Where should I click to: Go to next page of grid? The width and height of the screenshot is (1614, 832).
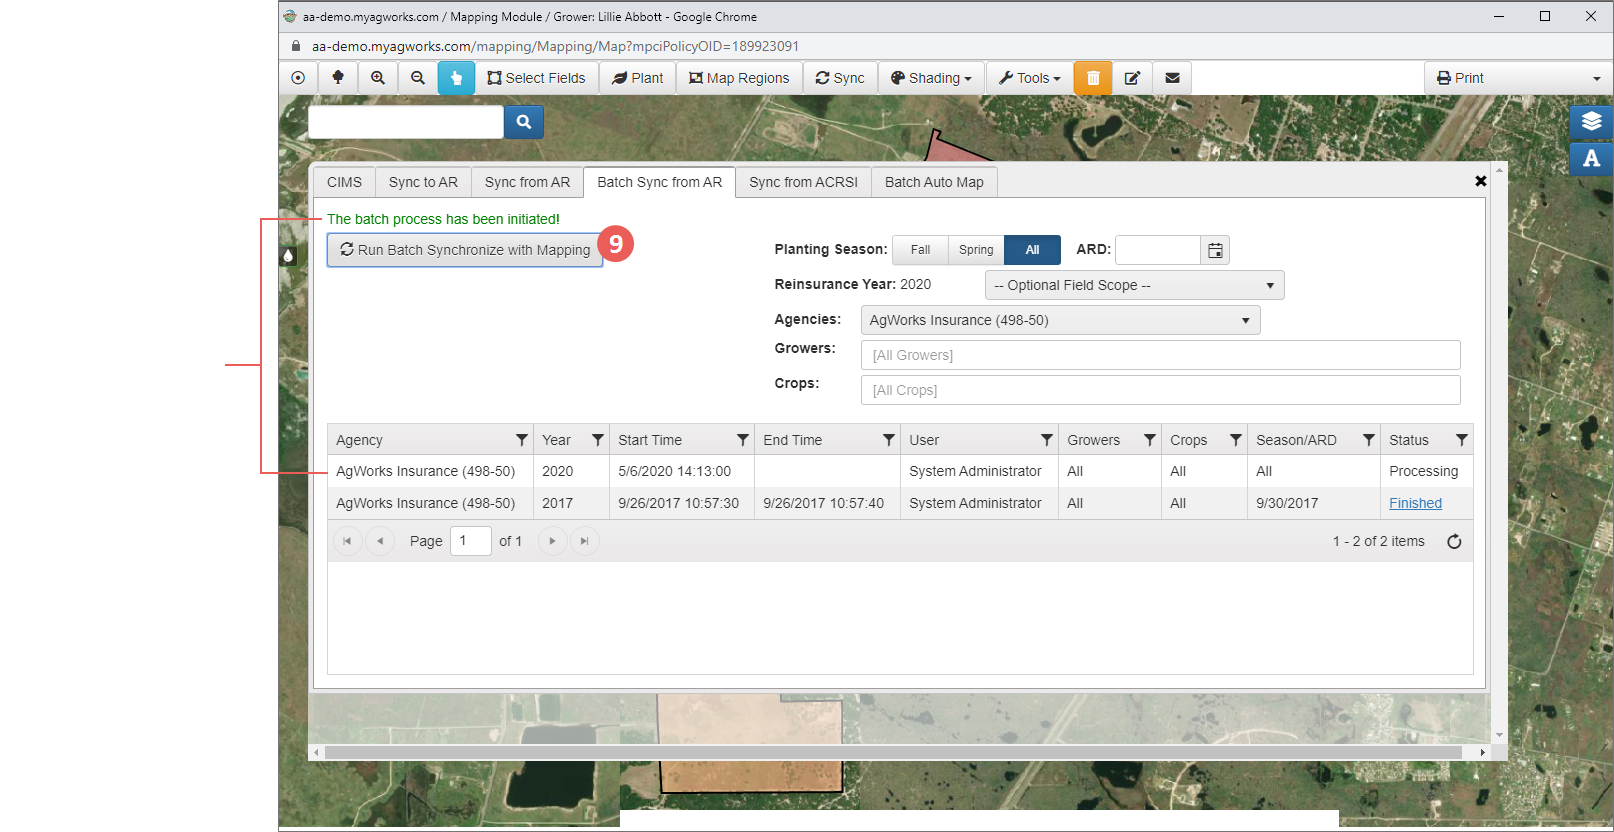(552, 541)
